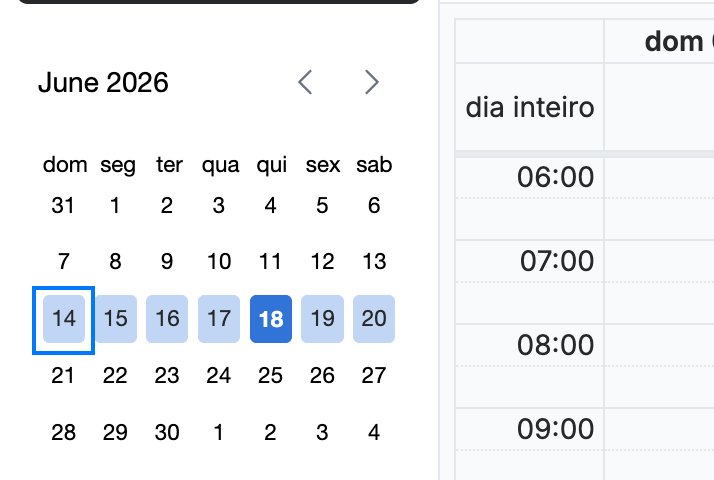
Task: Pick July 4 in the last row
Action: click(374, 432)
